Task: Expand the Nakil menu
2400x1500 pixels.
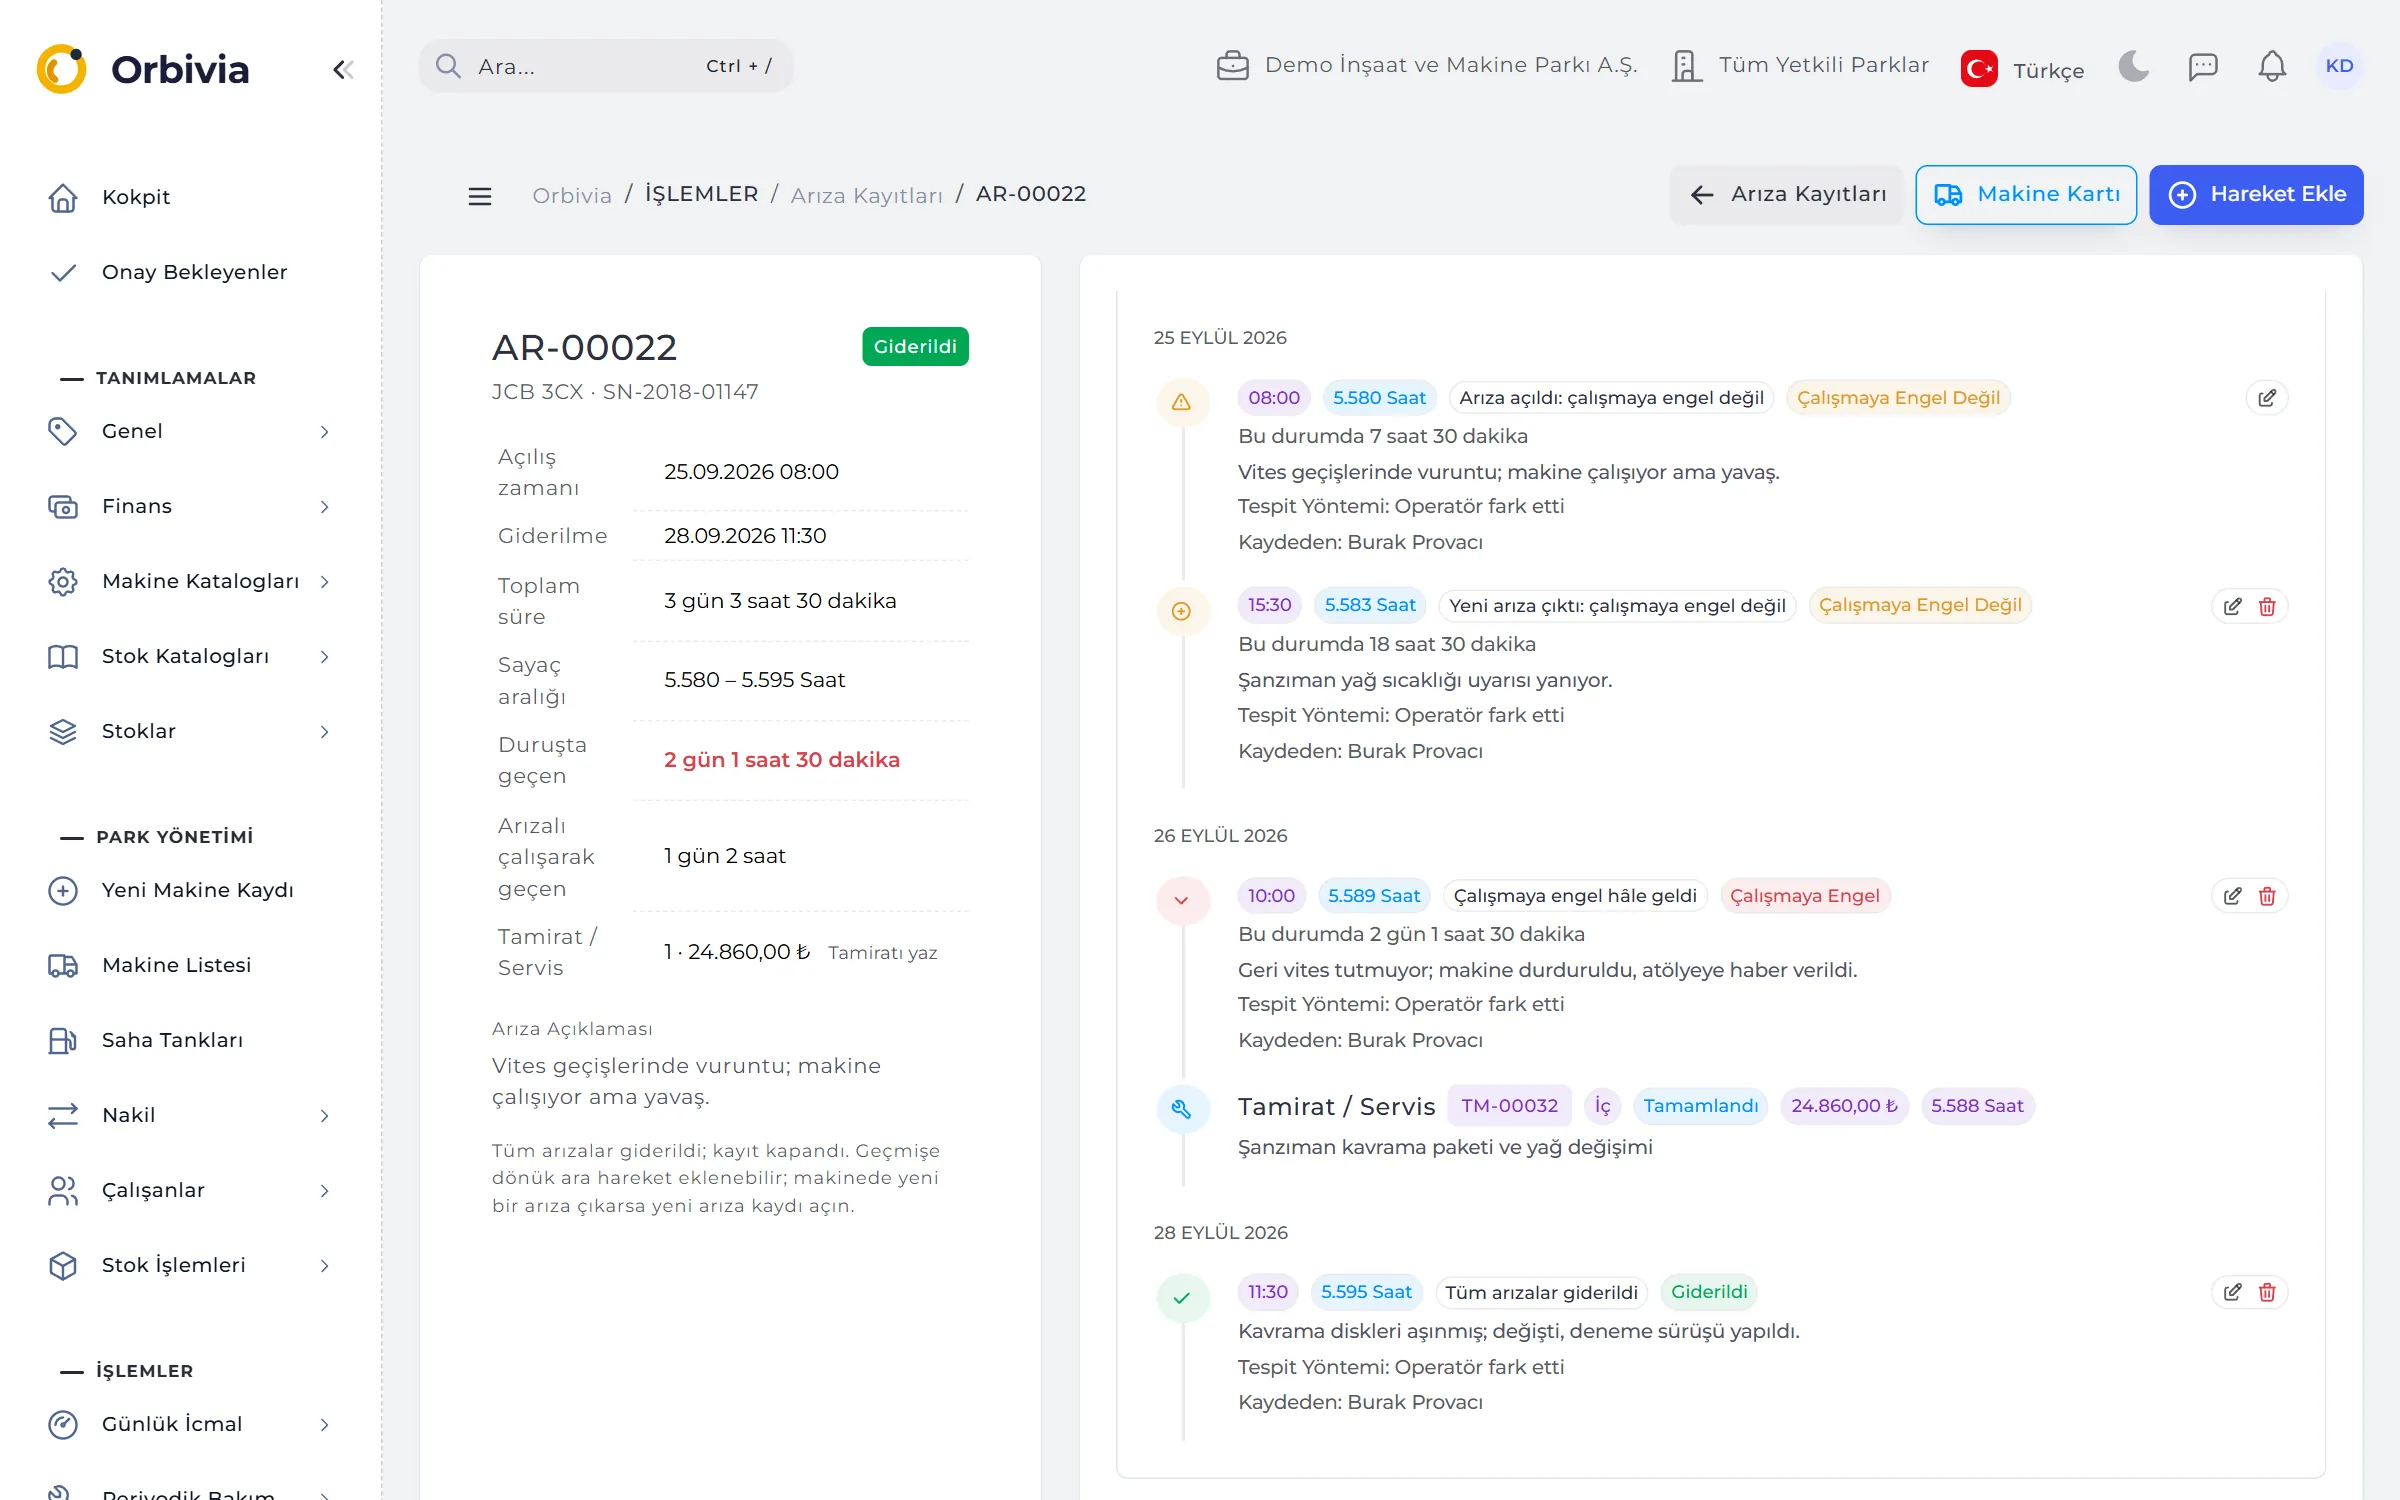Action: pos(190,1115)
